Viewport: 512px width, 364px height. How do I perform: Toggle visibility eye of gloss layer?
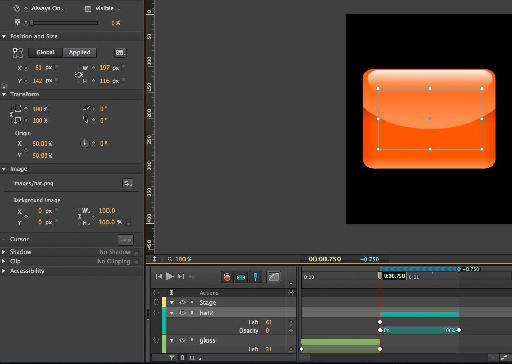tap(182, 340)
